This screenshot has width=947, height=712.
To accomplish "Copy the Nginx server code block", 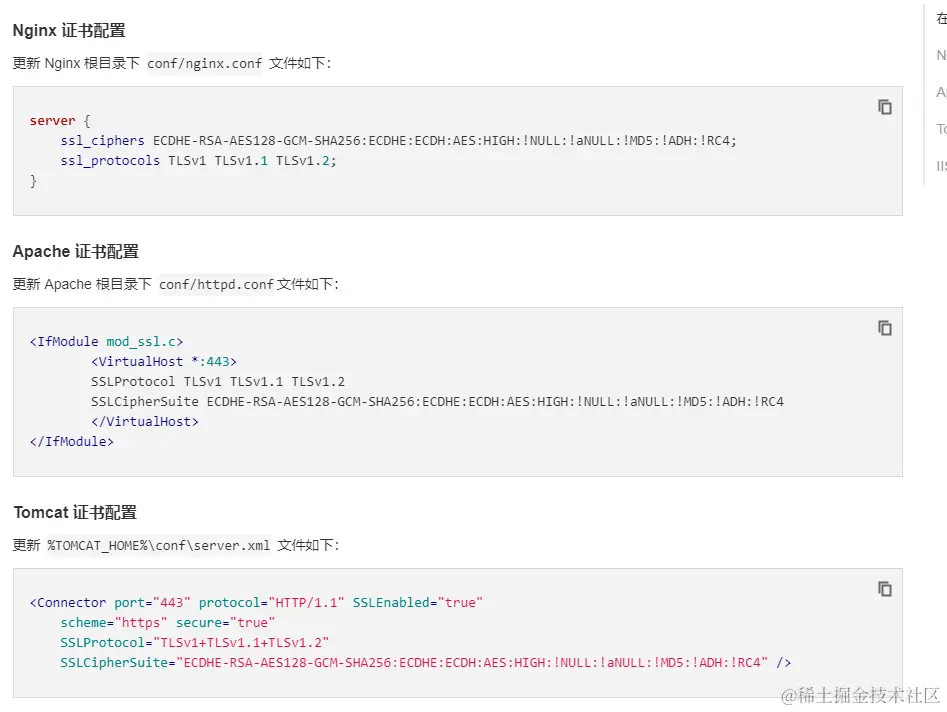I will [885, 107].
